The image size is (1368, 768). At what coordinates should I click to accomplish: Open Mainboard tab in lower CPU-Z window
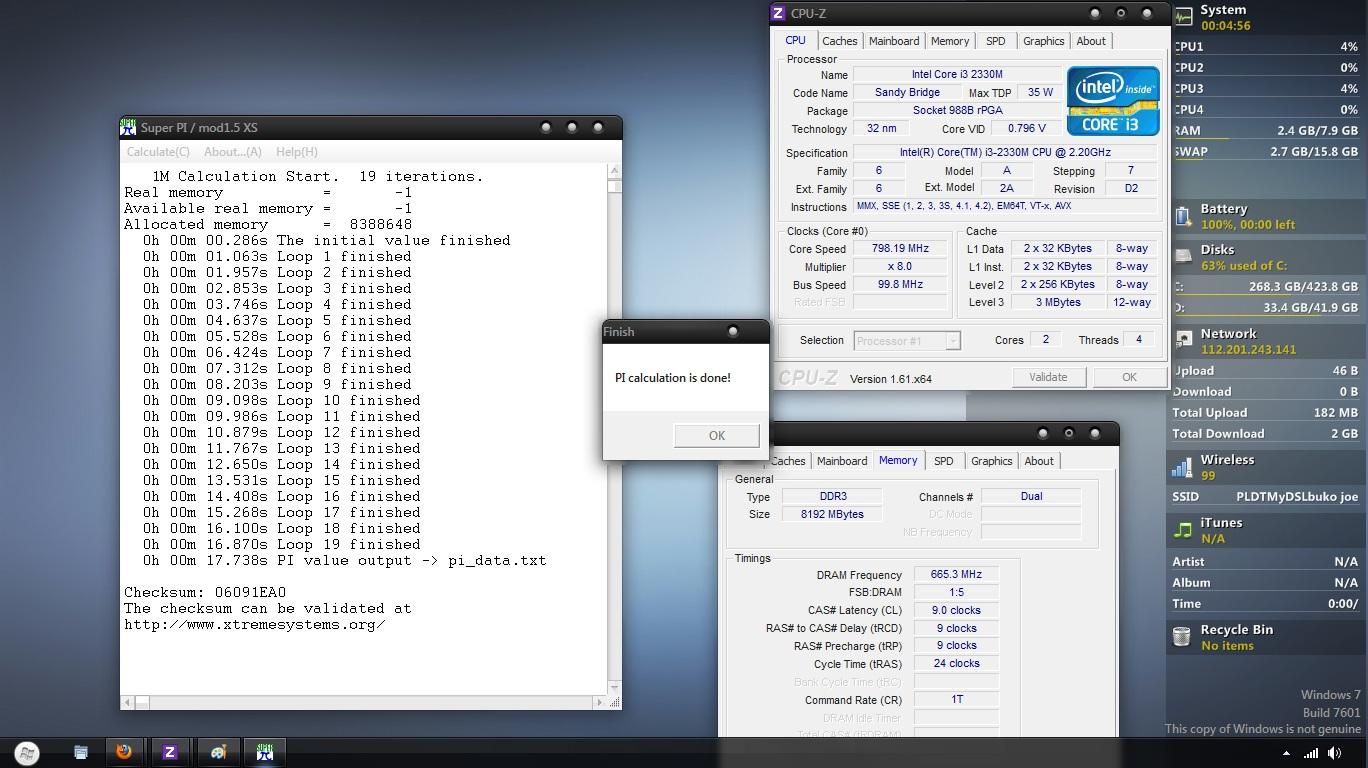click(842, 461)
